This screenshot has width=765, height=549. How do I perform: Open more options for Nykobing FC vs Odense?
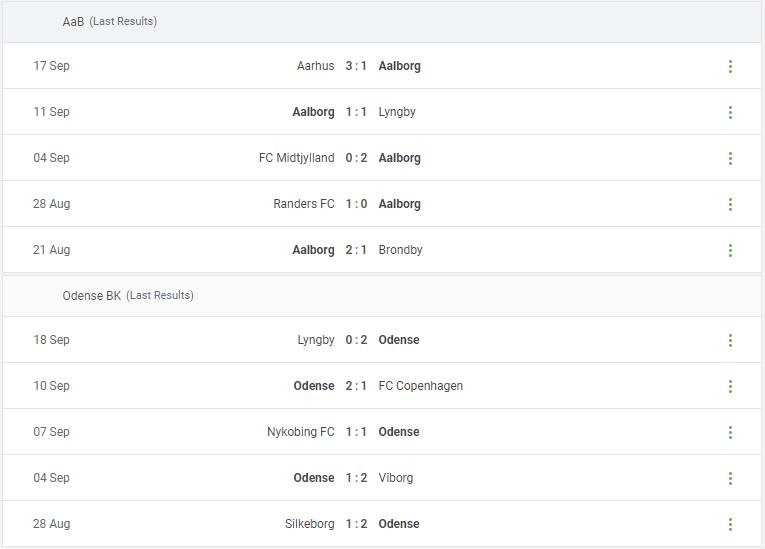[730, 432]
